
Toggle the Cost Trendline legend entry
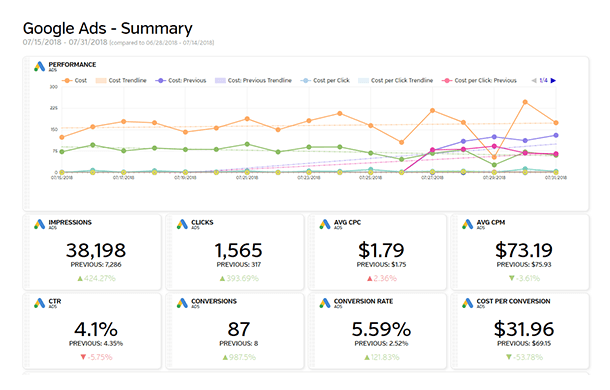[121, 81]
